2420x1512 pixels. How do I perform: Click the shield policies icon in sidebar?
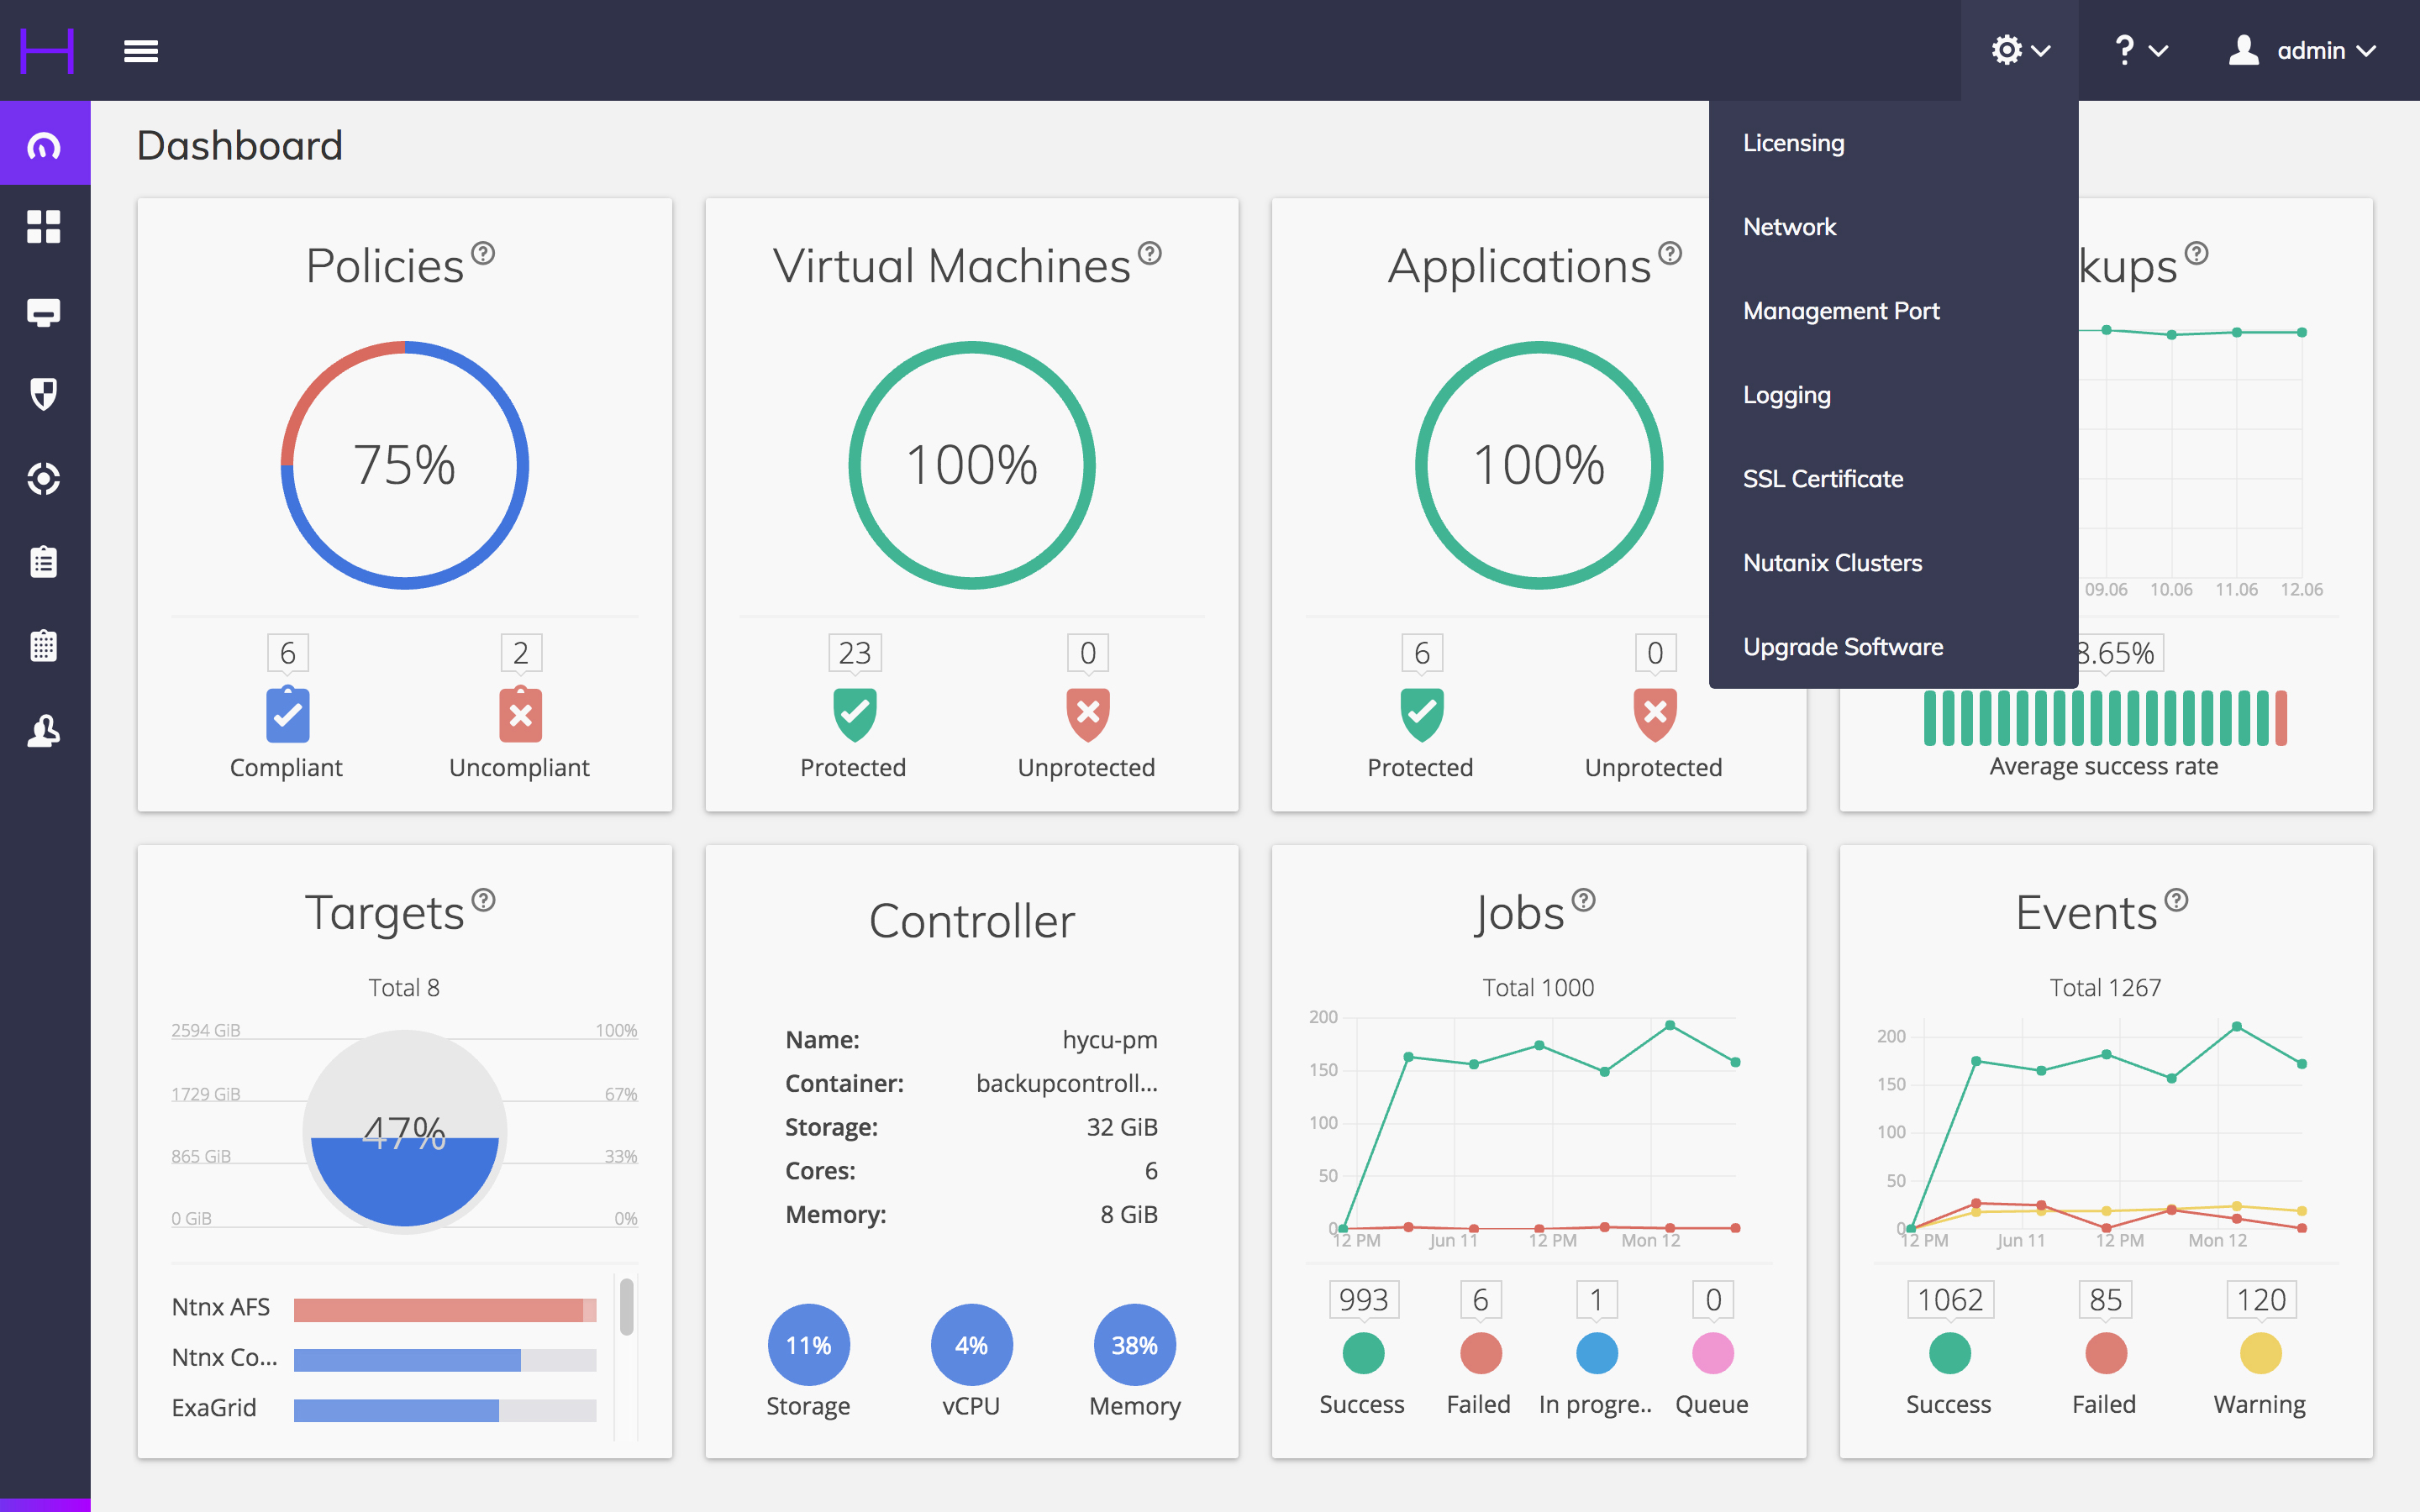click(x=44, y=394)
